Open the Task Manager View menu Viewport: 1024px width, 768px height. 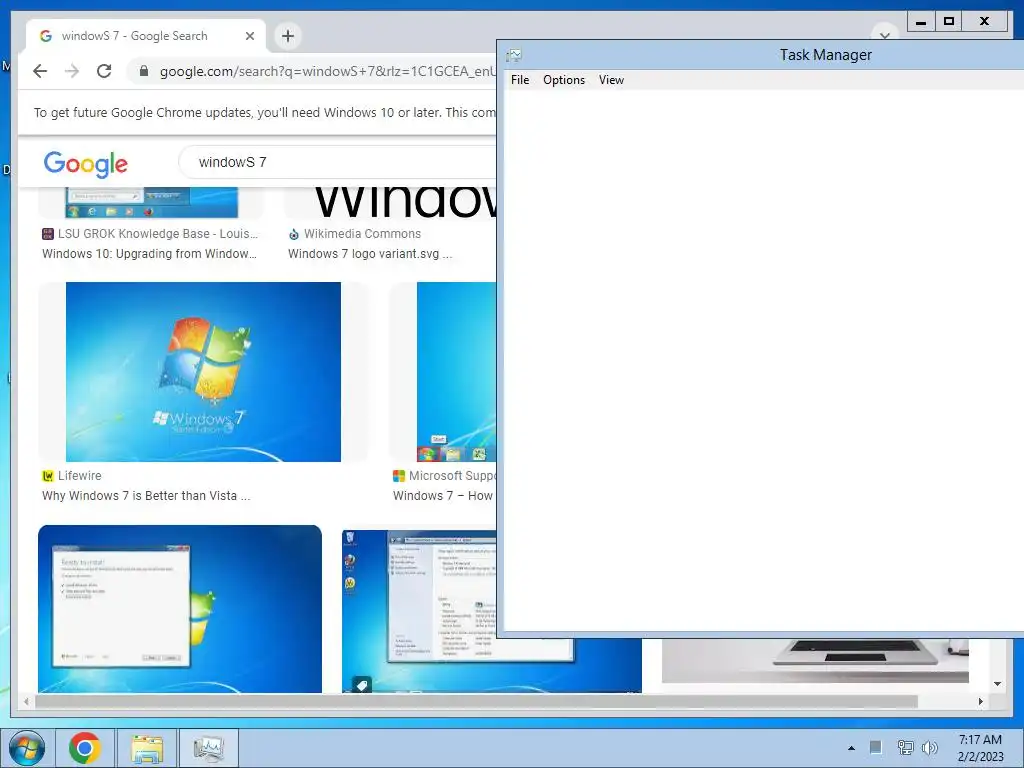(611, 80)
